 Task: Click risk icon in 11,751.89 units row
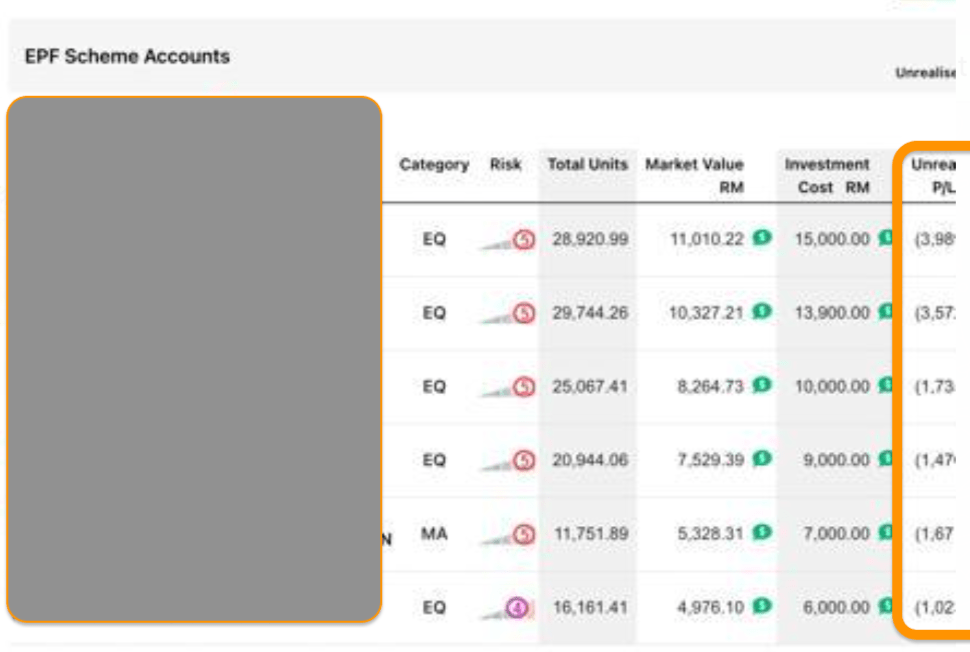[x=523, y=535]
